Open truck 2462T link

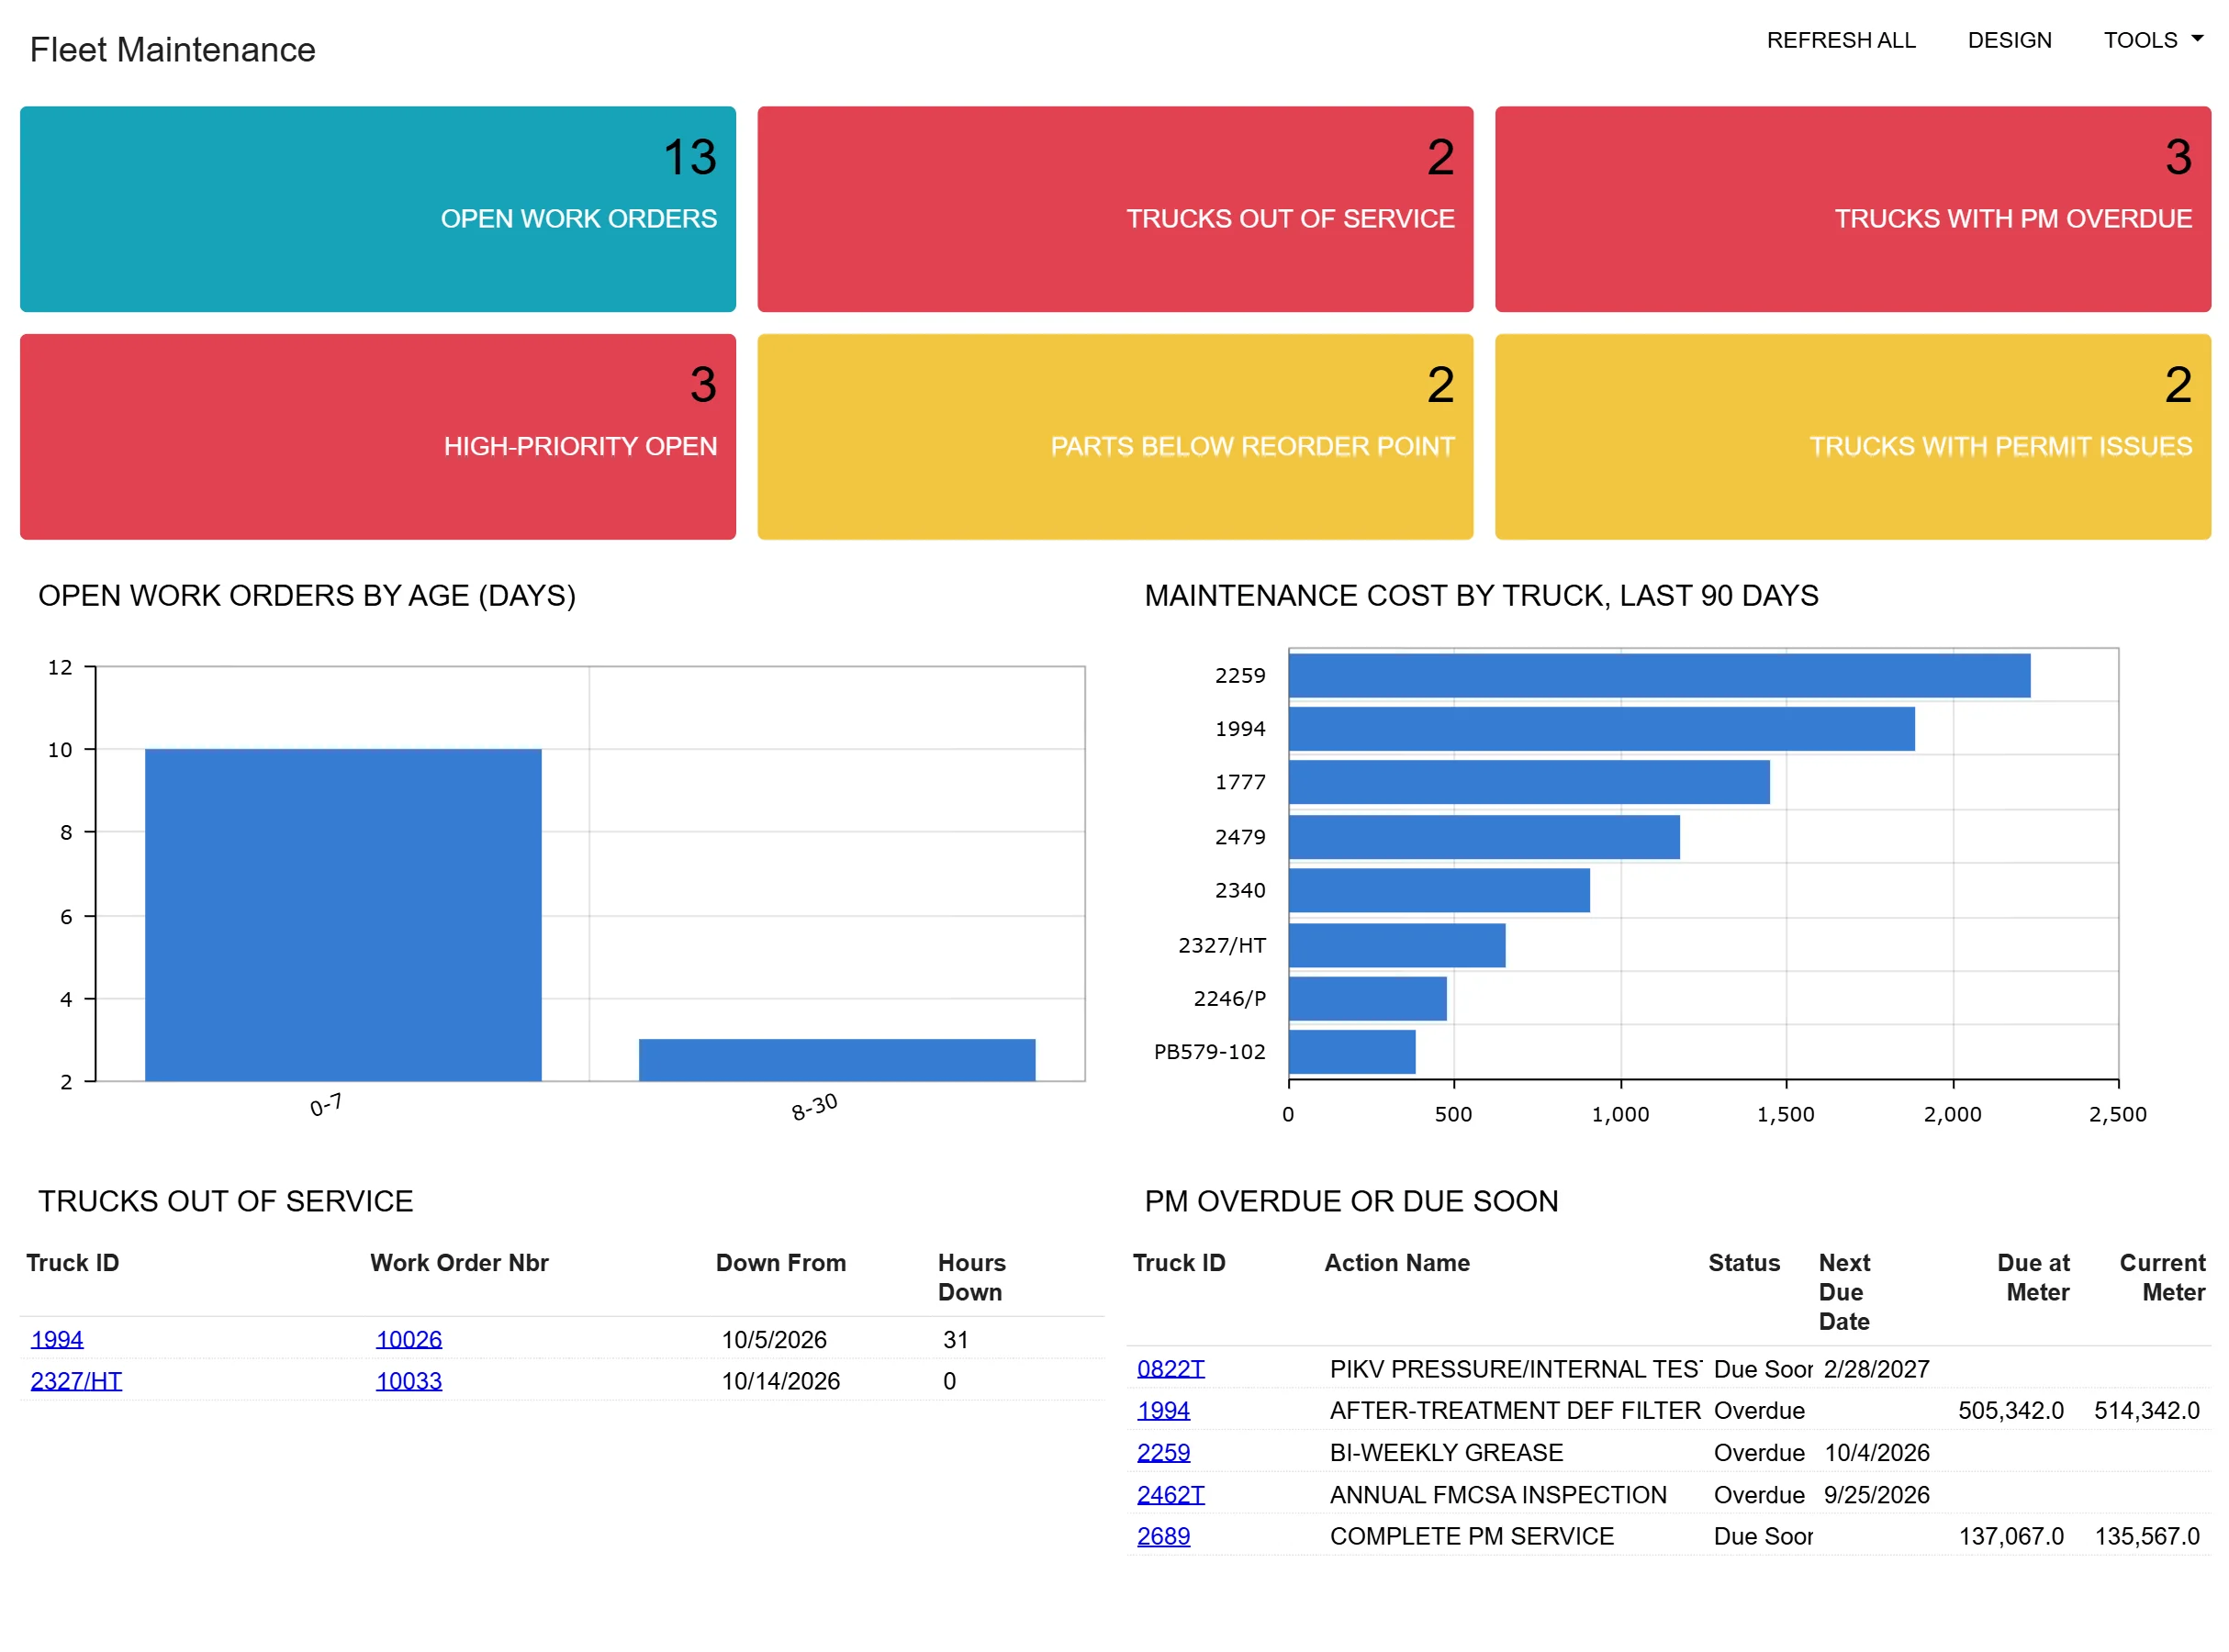[x=1170, y=1495]
